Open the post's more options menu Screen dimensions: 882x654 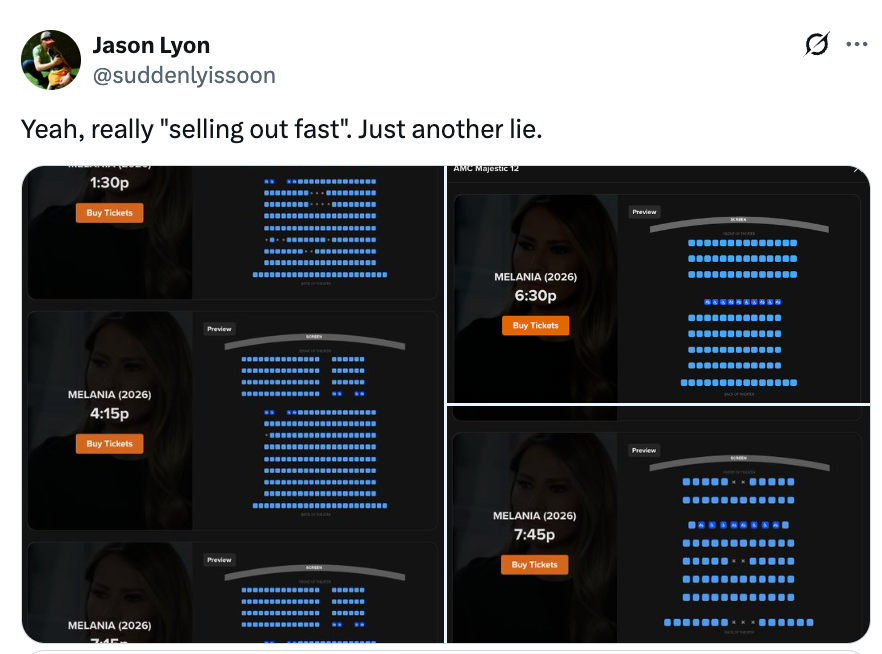pyautogui.click(x=857, y=44)
